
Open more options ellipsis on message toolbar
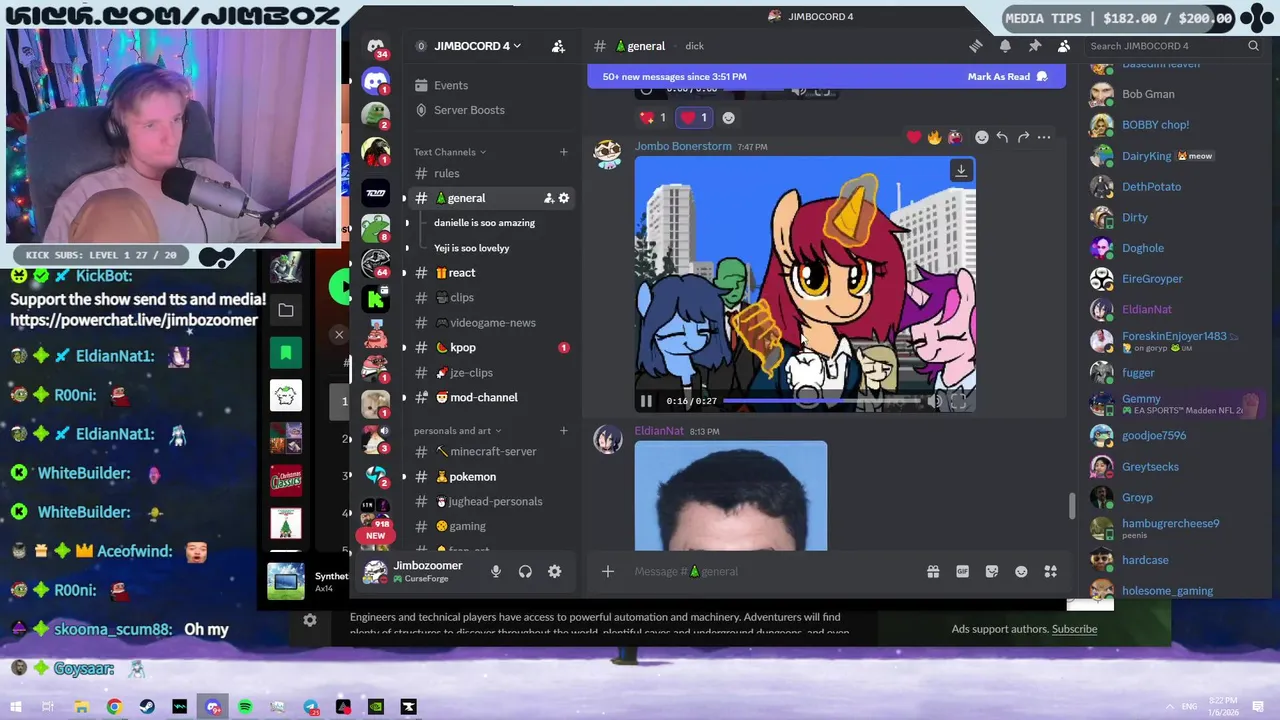(1044, 137)
